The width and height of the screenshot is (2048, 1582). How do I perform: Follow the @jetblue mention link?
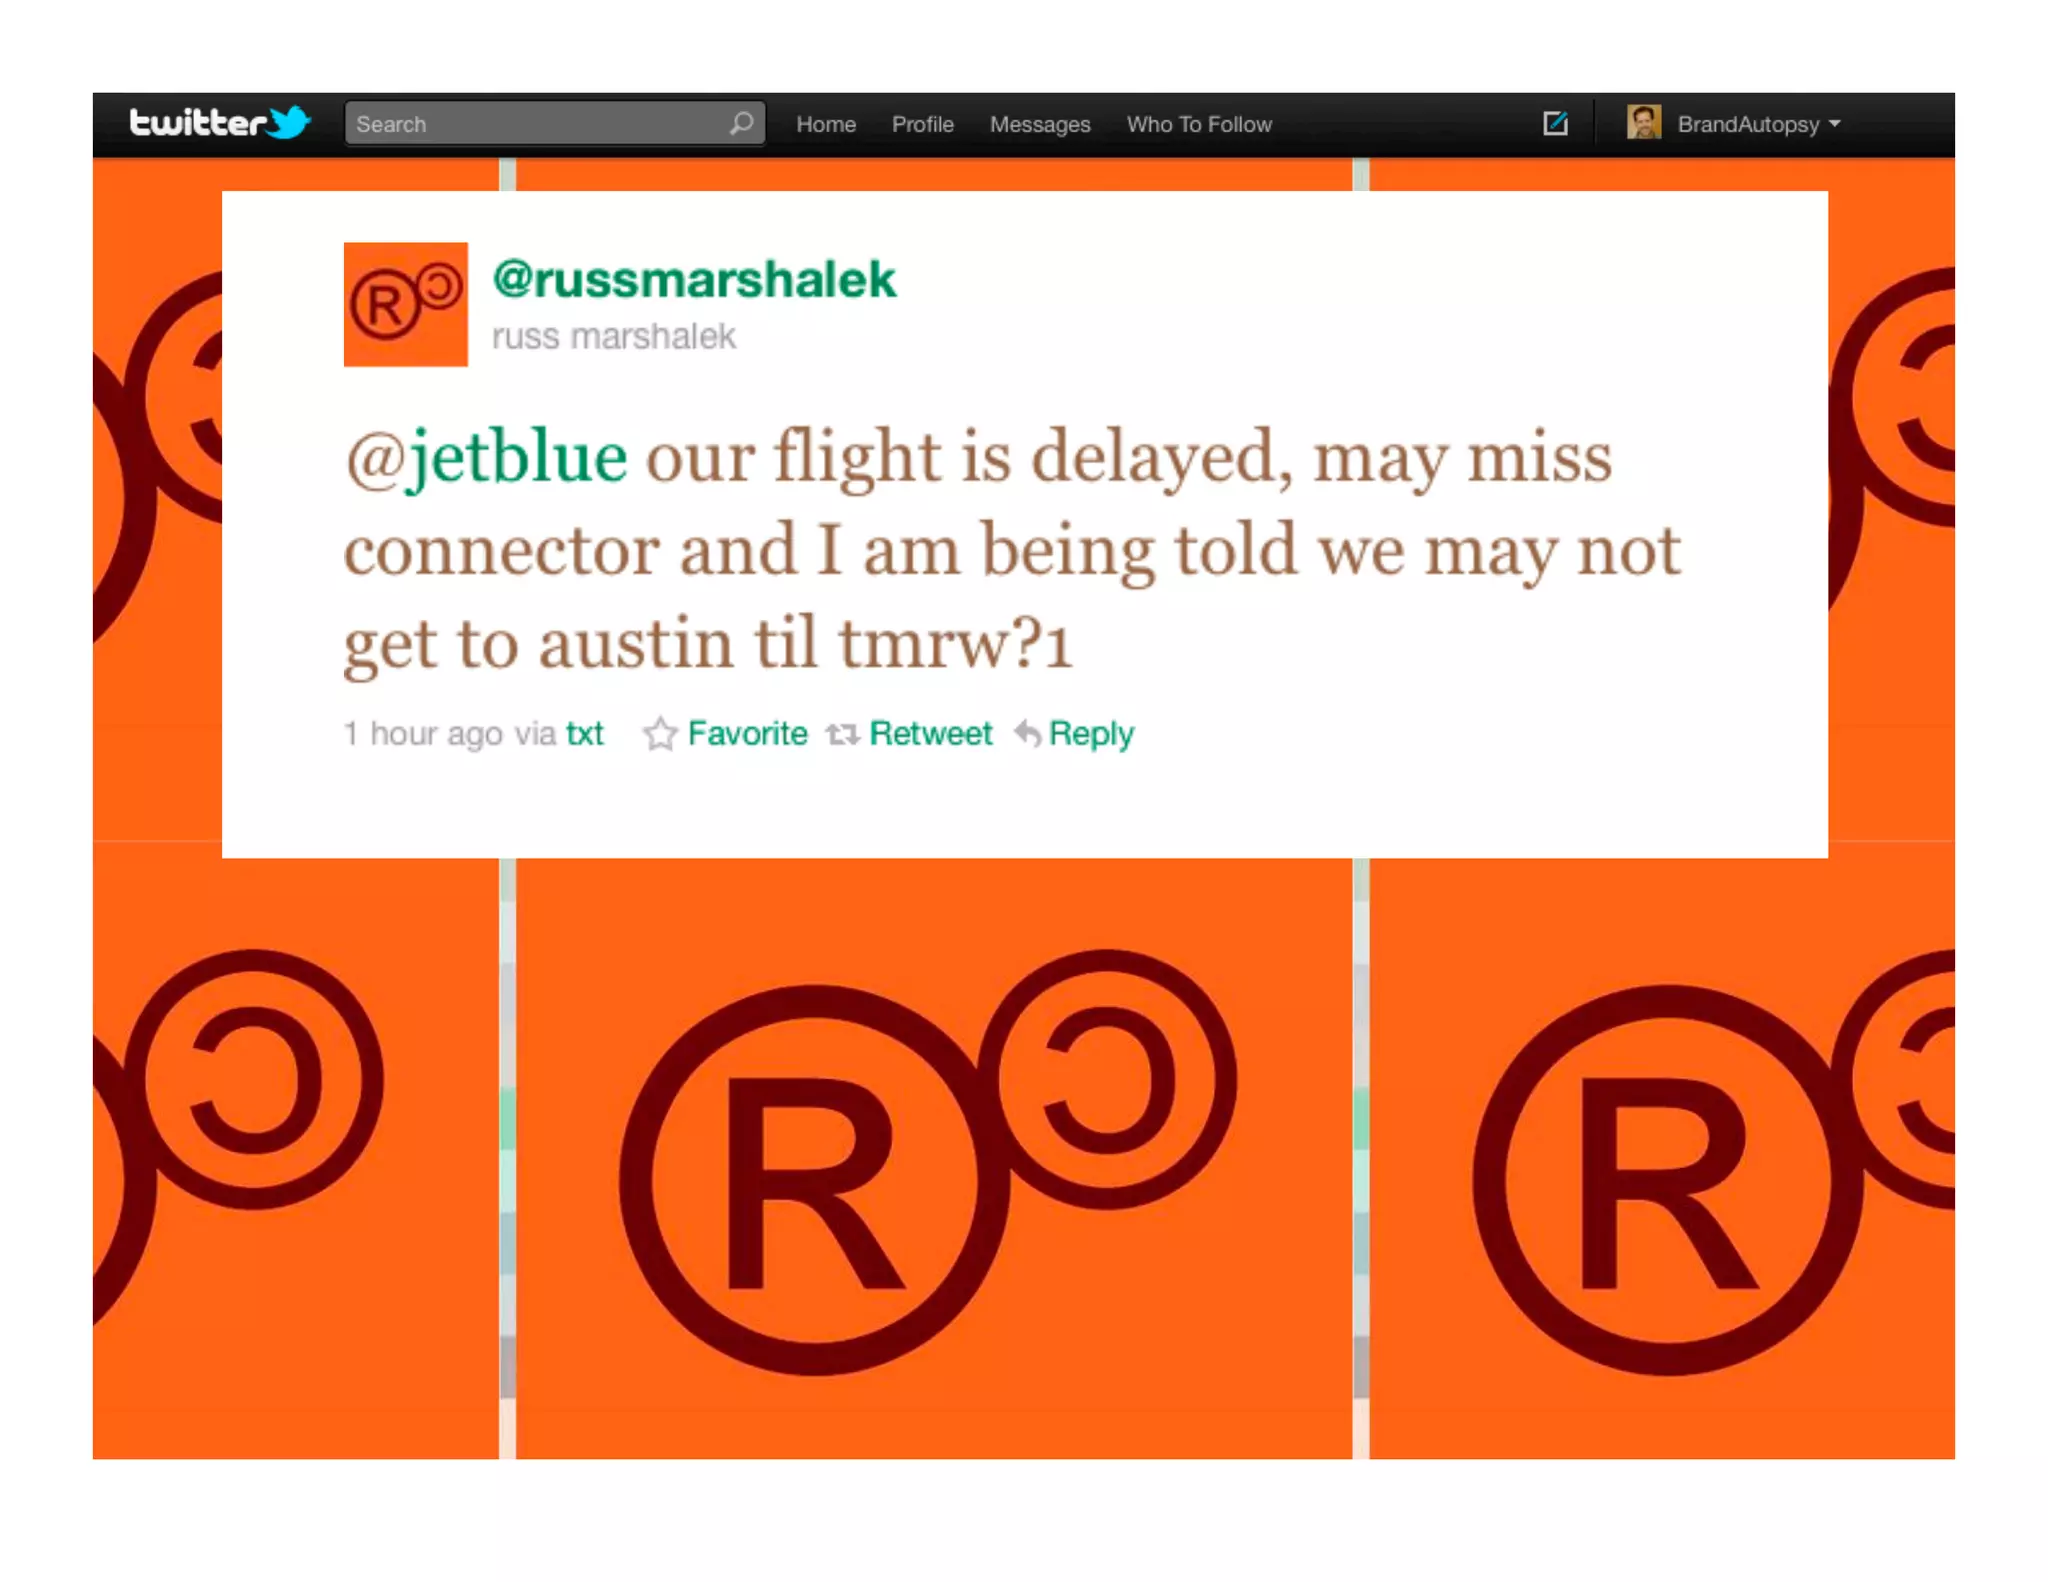coord(487,458)
